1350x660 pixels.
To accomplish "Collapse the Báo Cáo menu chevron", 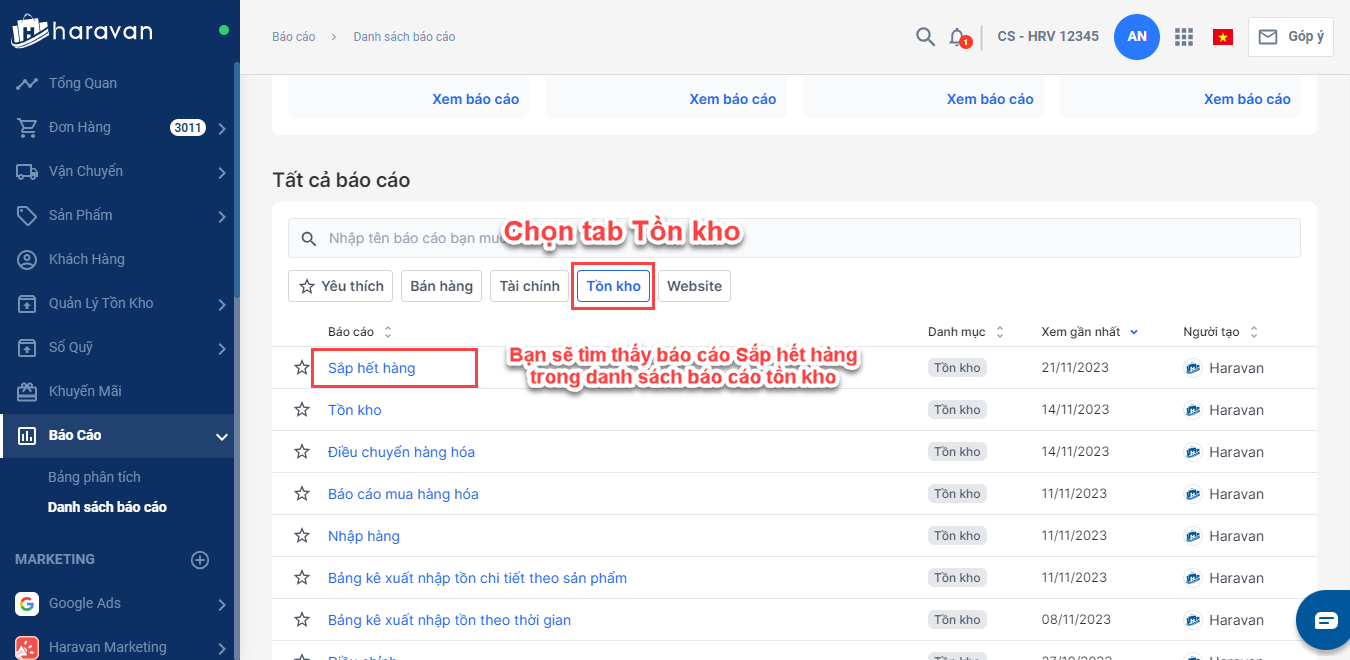I will click(222, 436).
